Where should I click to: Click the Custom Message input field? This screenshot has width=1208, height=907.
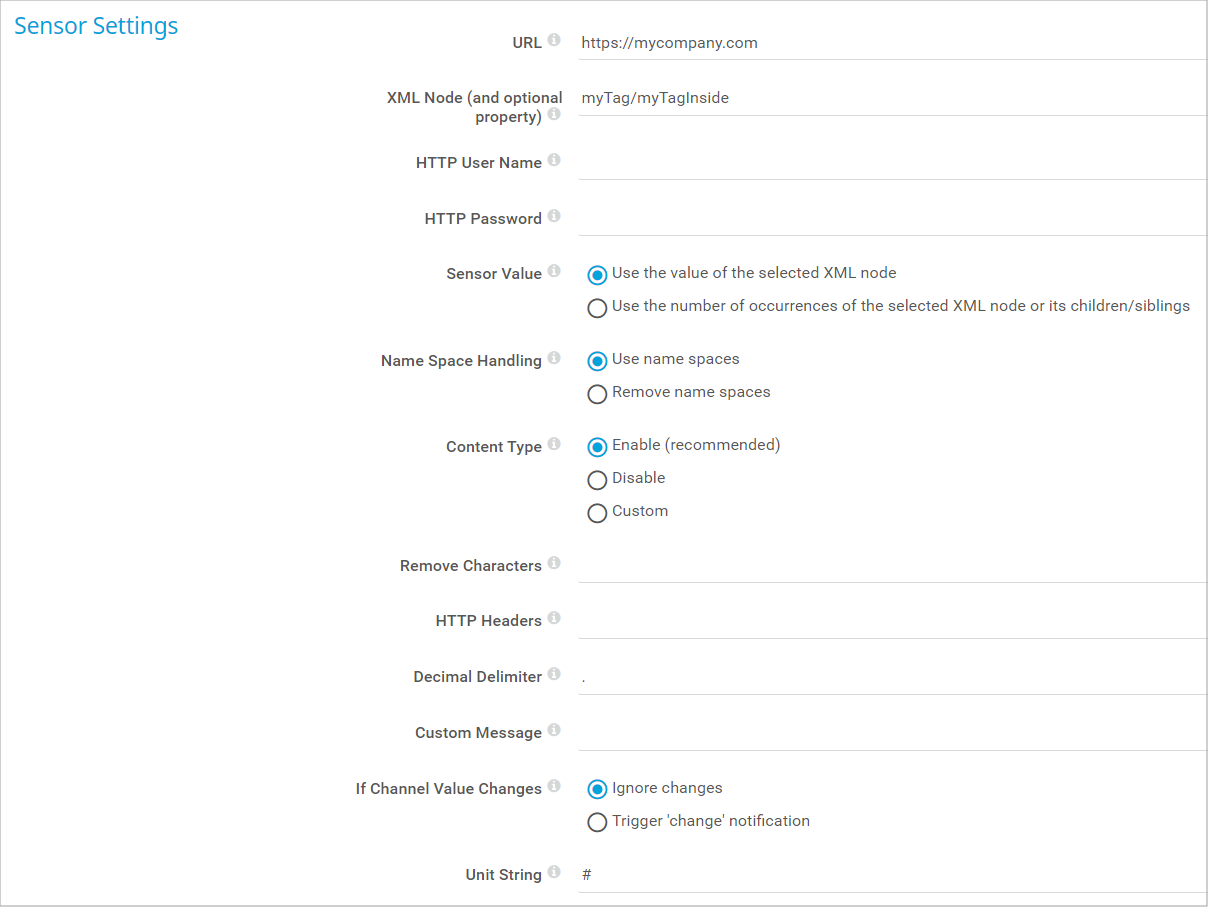890,733
